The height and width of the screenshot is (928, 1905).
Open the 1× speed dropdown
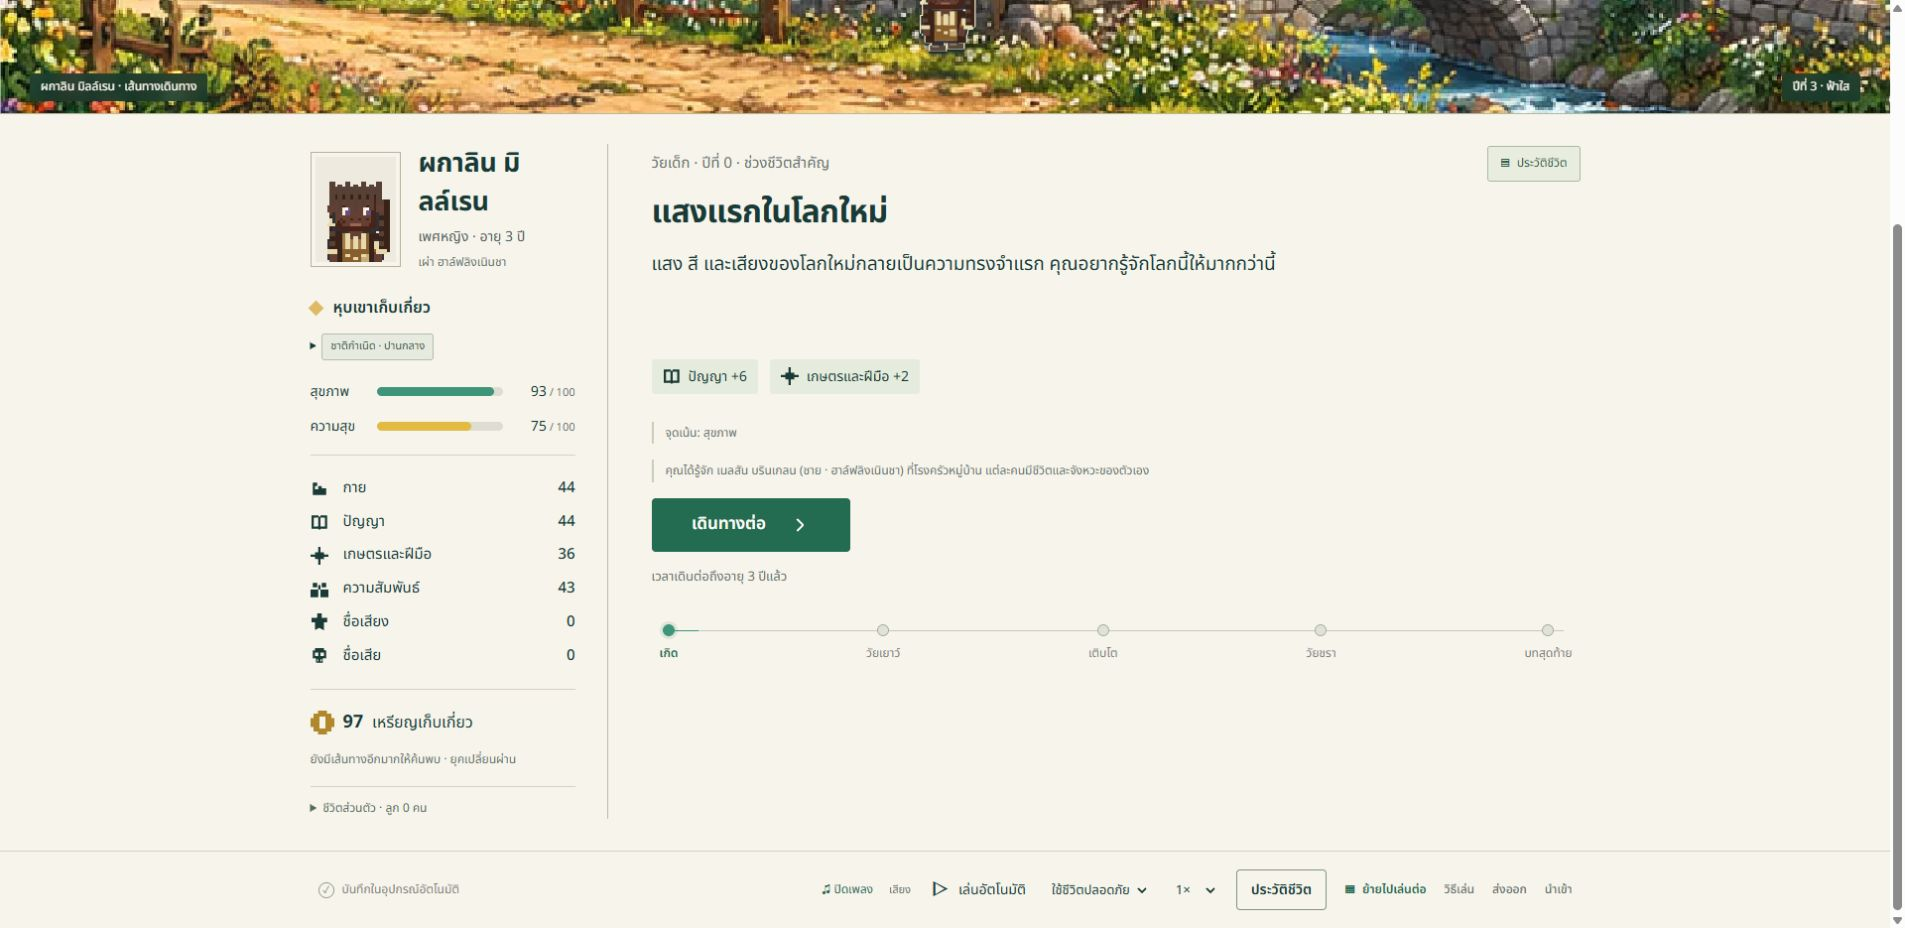[1195, 889]
